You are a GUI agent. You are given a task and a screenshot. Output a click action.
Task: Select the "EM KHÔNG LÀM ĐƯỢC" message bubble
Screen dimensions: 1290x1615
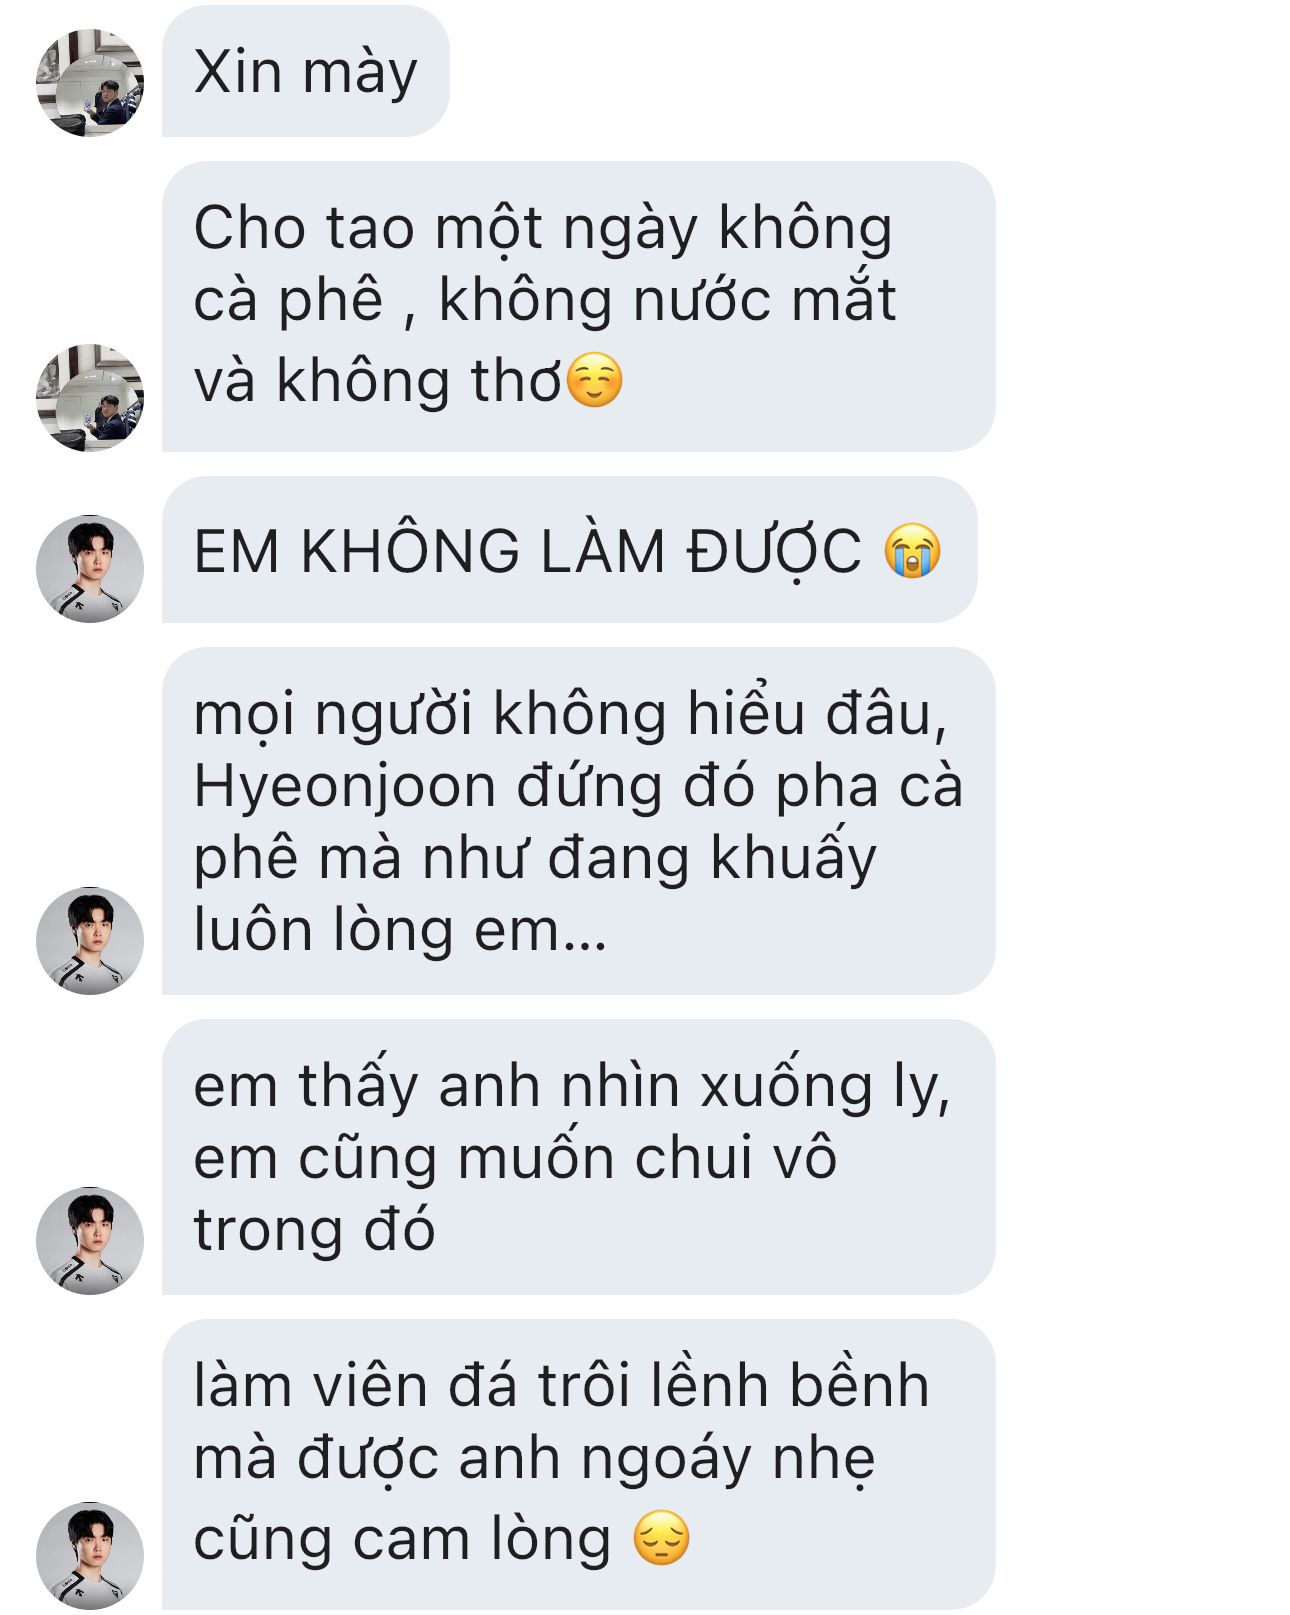570,550
